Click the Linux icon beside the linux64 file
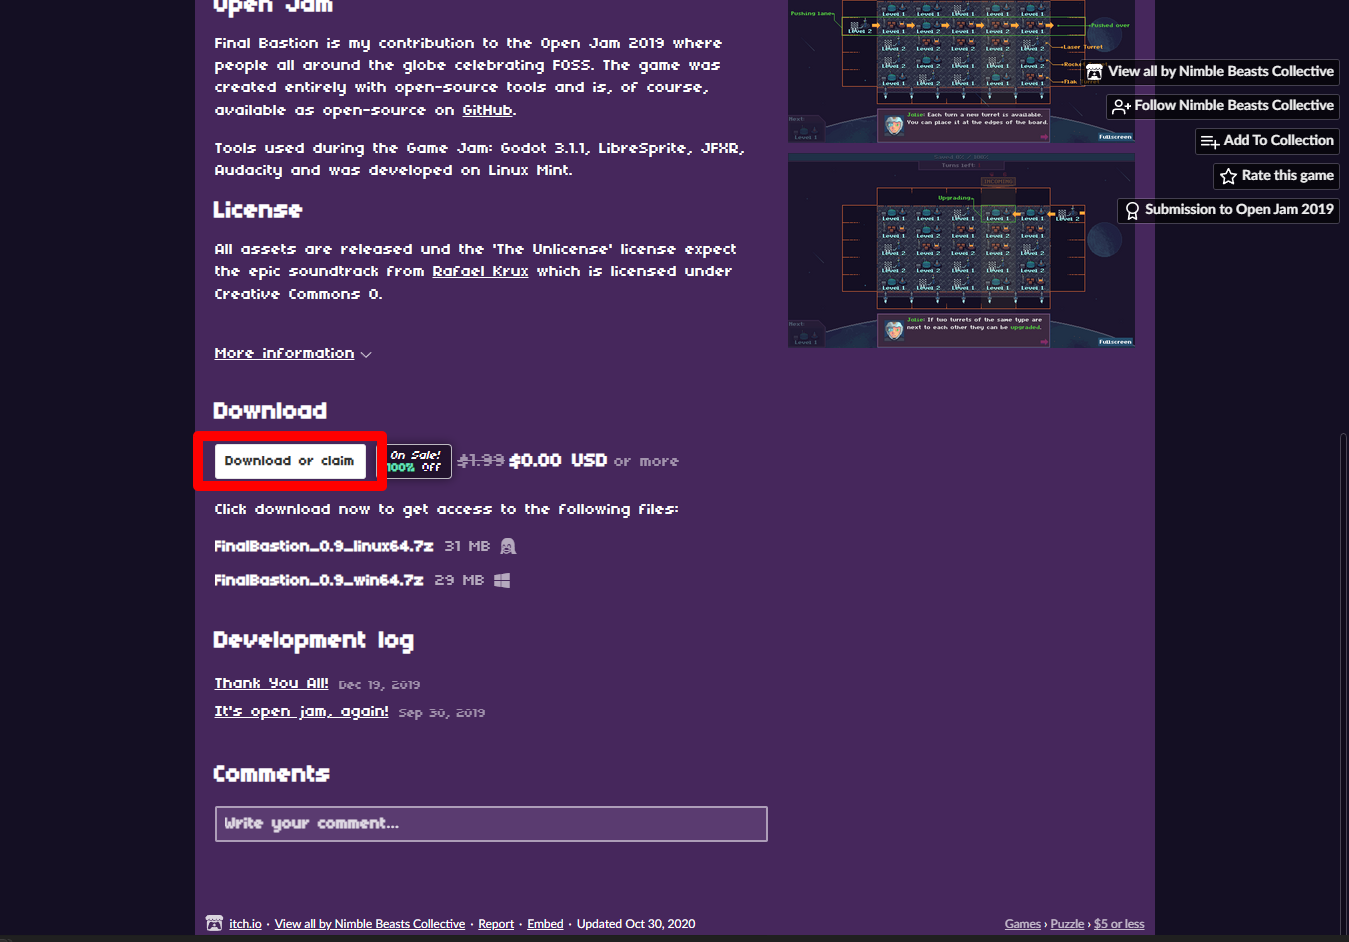 [508, 546]
